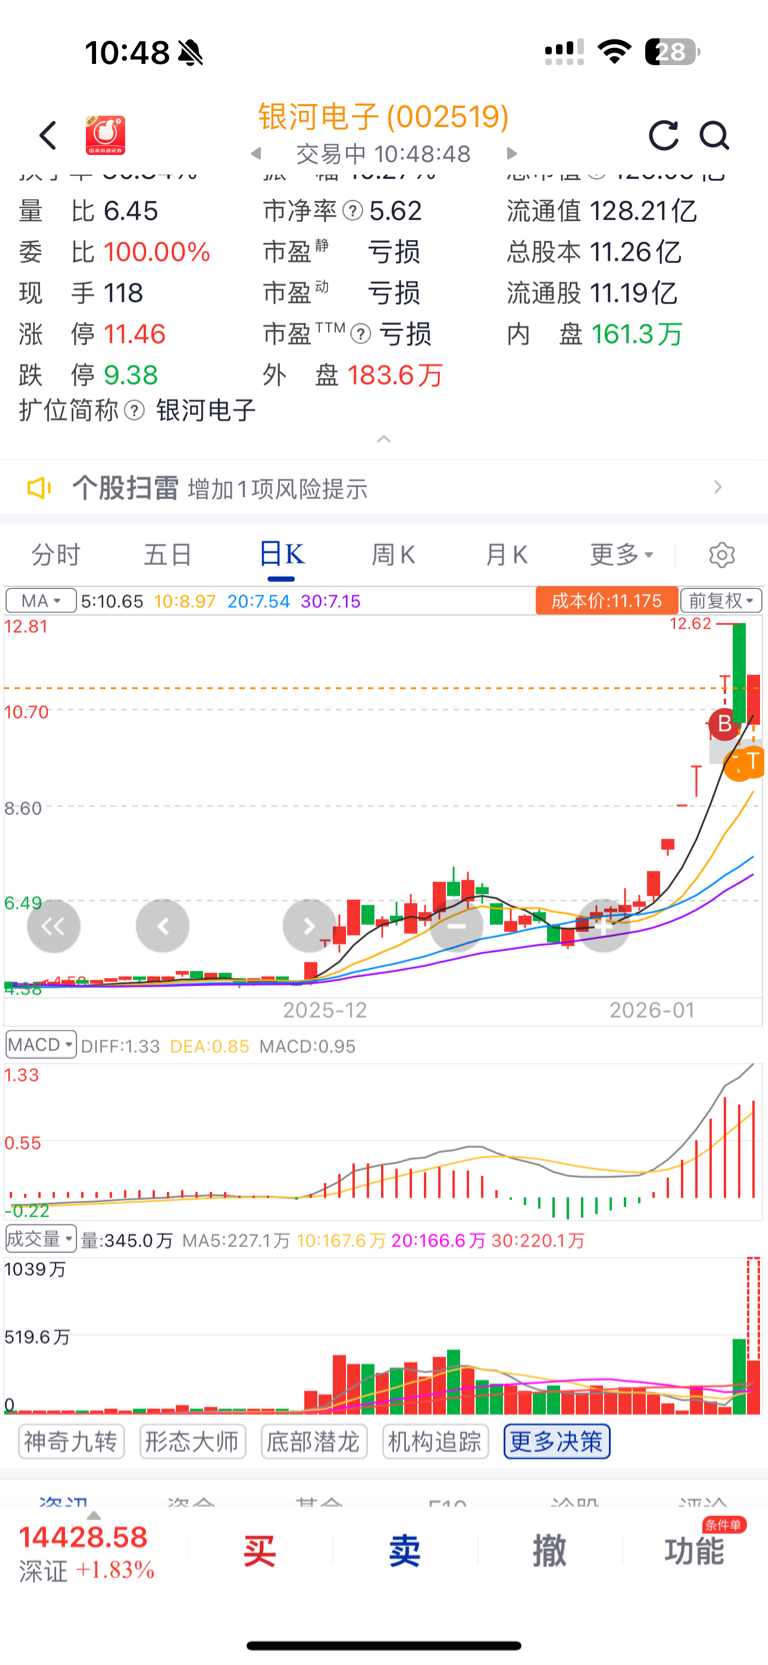Image resolution: width=768 pixels, height=1665 pixels.
Task: Zoom out chart with minus button
Action: pos(457,926)
